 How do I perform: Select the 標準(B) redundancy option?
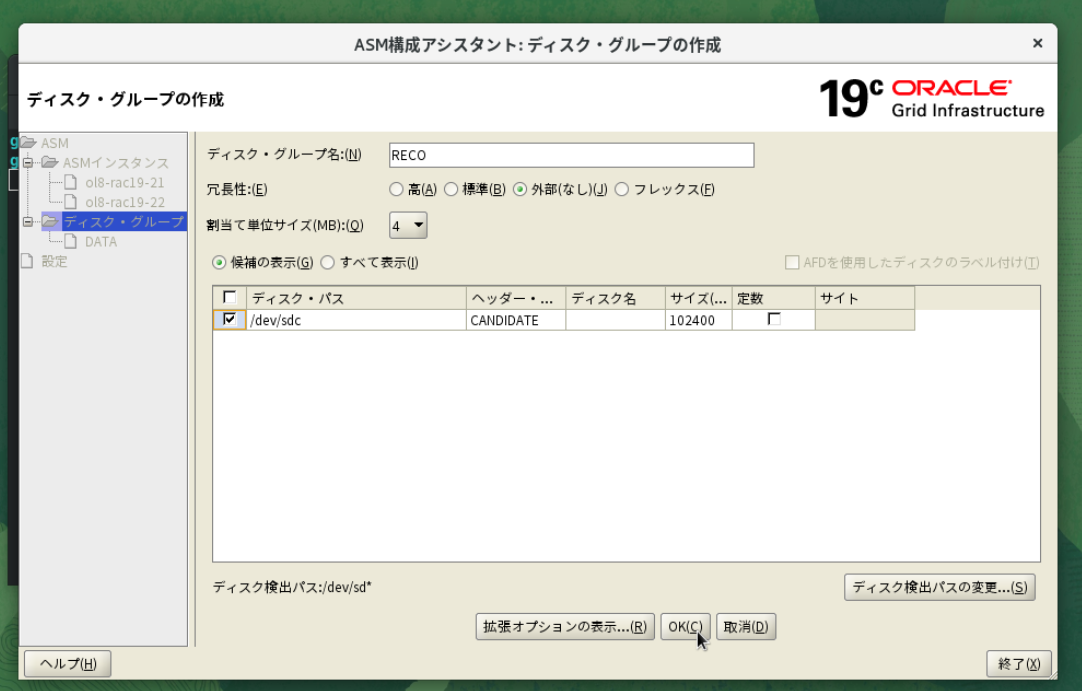[451, 189]
